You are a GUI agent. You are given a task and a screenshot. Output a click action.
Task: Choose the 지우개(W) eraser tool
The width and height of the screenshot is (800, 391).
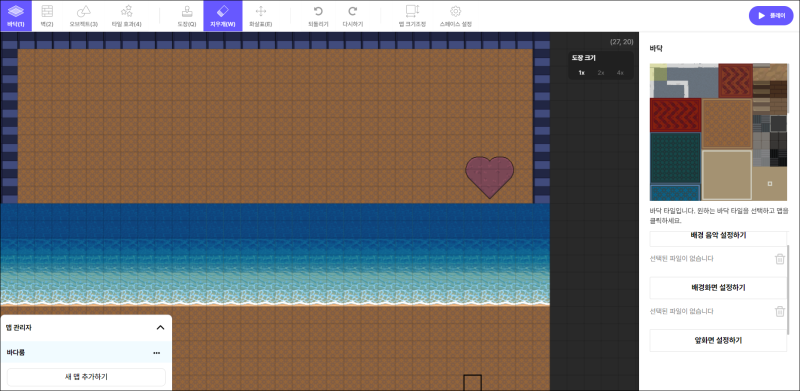pos(223,16)
